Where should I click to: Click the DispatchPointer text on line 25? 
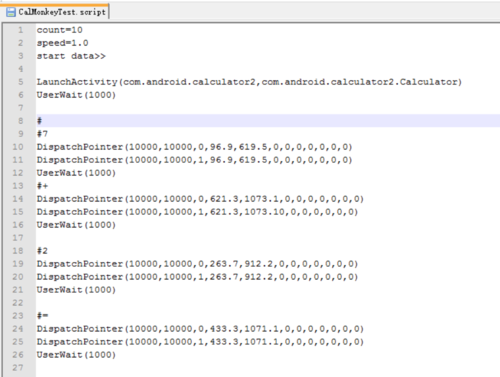coord(200,342)
